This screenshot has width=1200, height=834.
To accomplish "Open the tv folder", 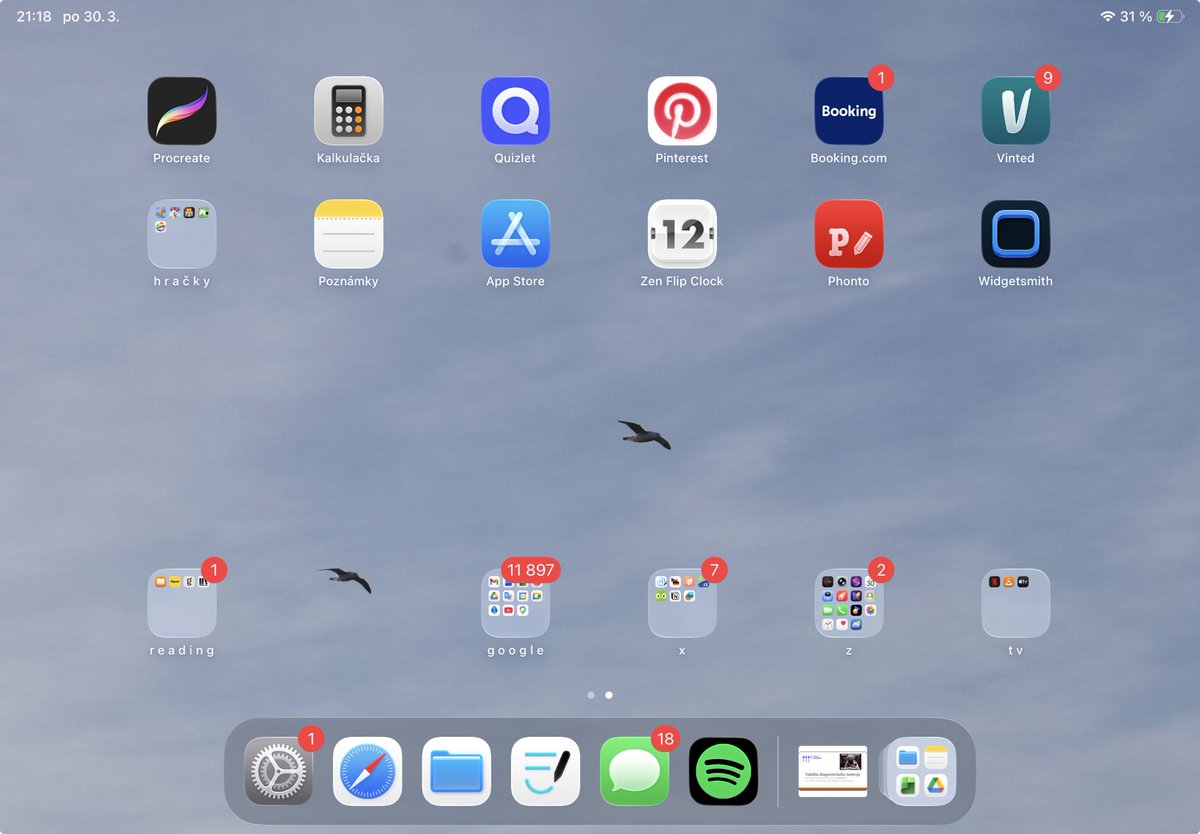I will coord(1016,603).
